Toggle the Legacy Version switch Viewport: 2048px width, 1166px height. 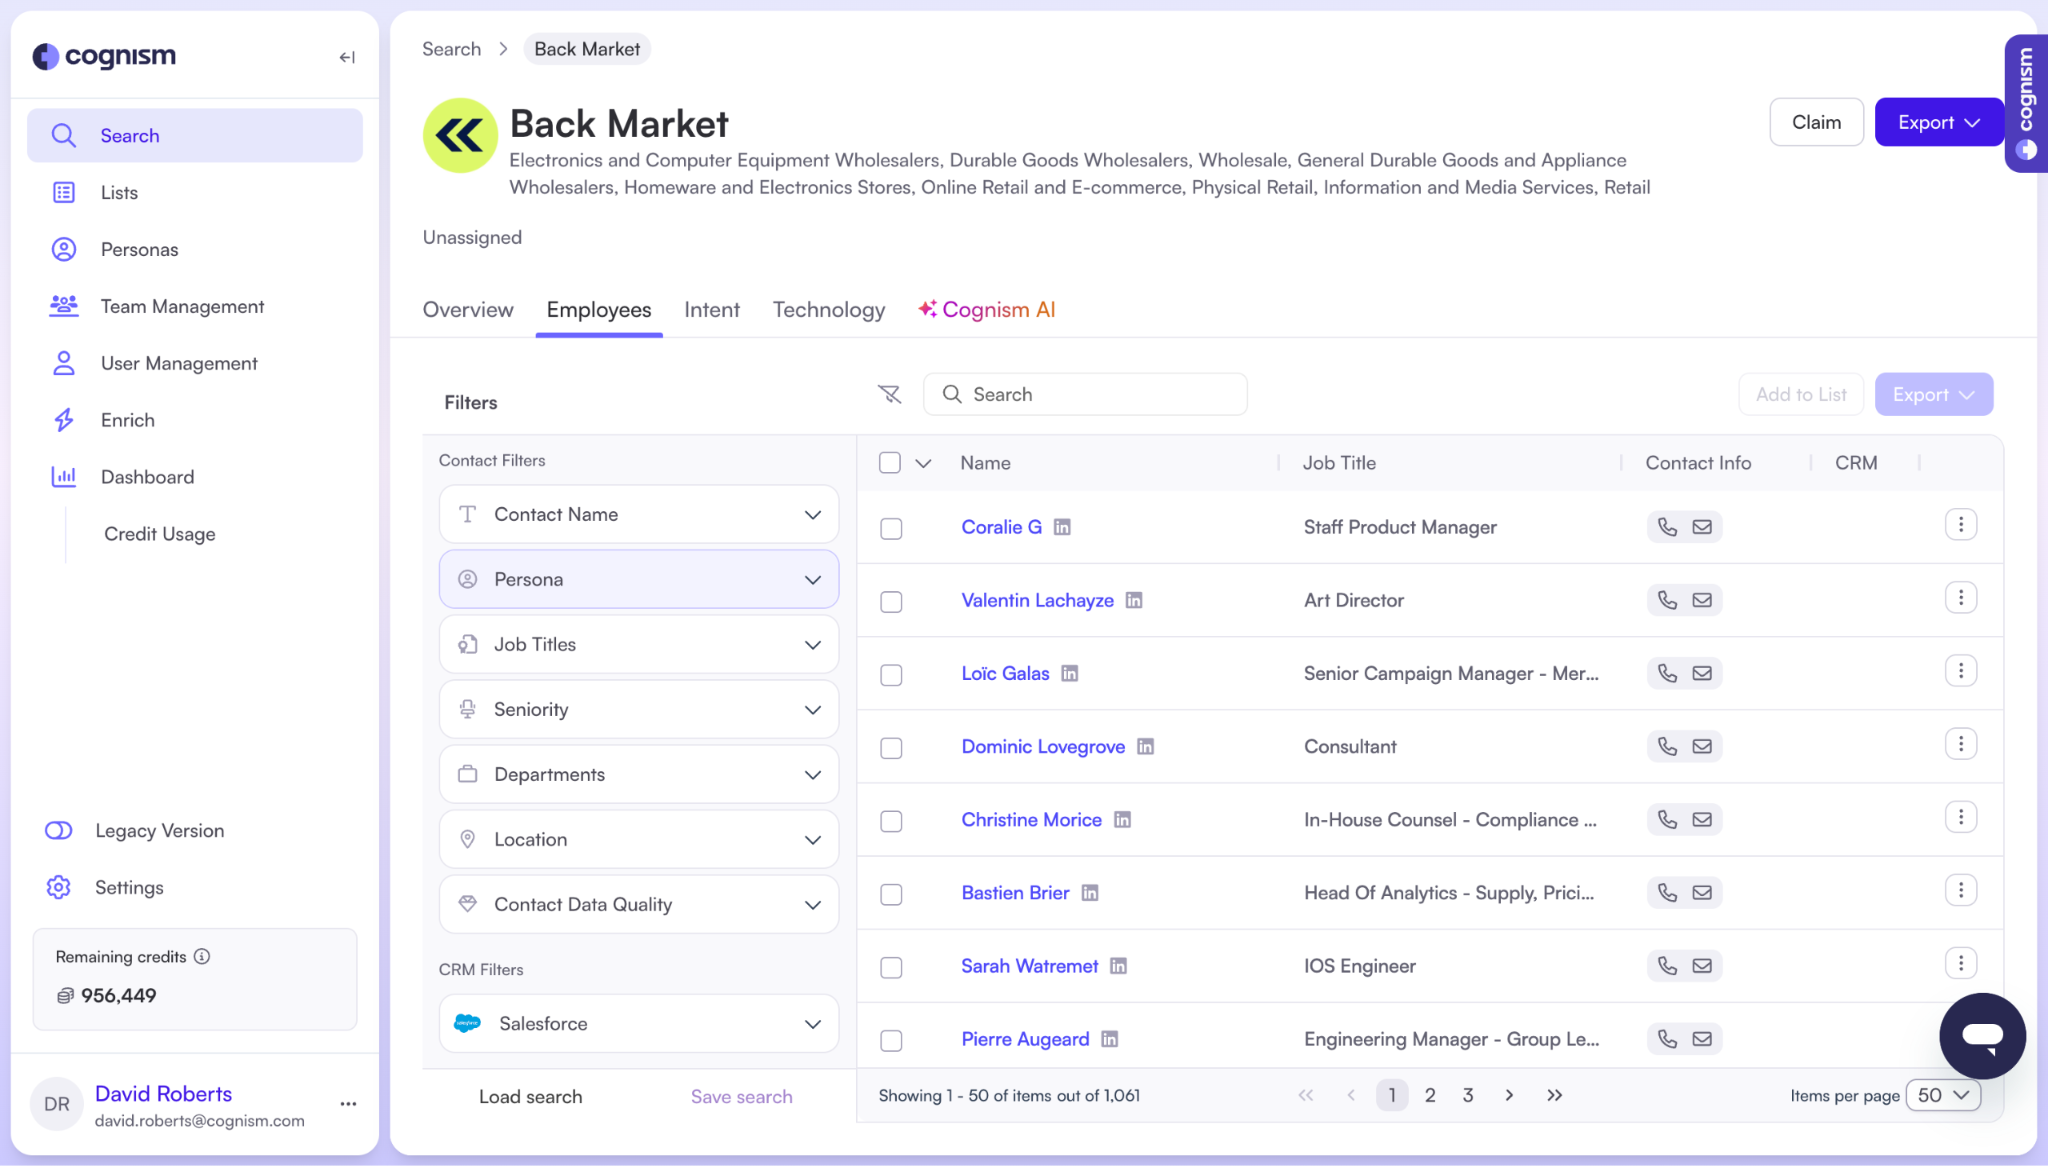tap(59, 830)
